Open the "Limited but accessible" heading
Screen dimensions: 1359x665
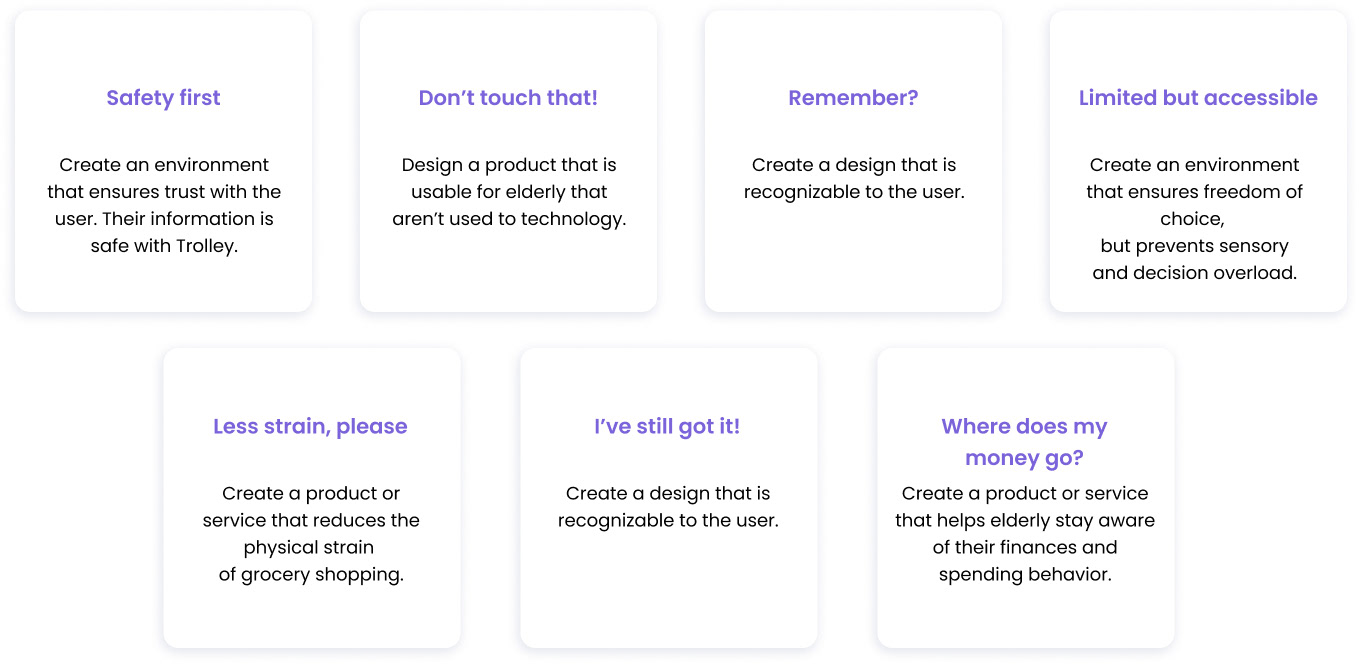[x=1198, y=98]
